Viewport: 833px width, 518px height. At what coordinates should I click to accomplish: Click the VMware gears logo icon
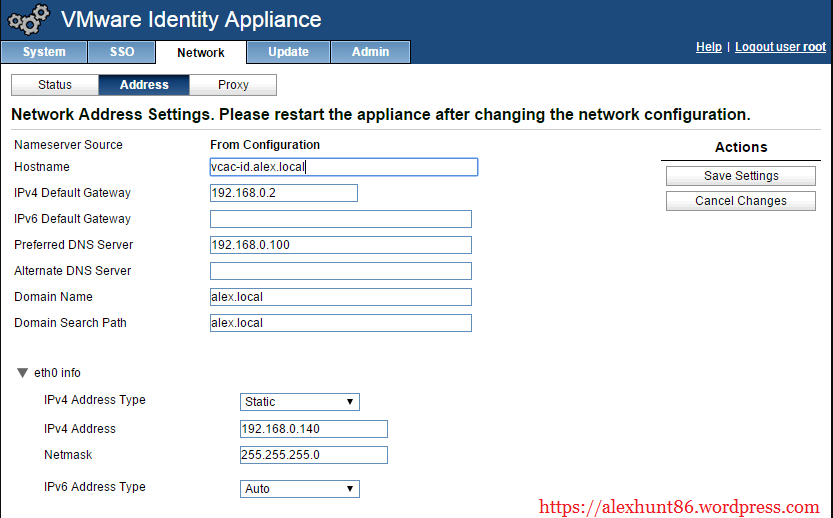click(x=28, y=20)
